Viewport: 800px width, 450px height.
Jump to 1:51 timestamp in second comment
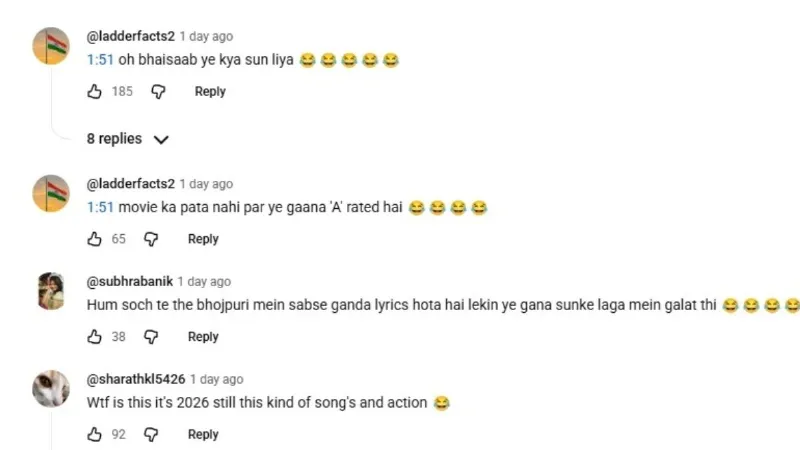point(100,208)
